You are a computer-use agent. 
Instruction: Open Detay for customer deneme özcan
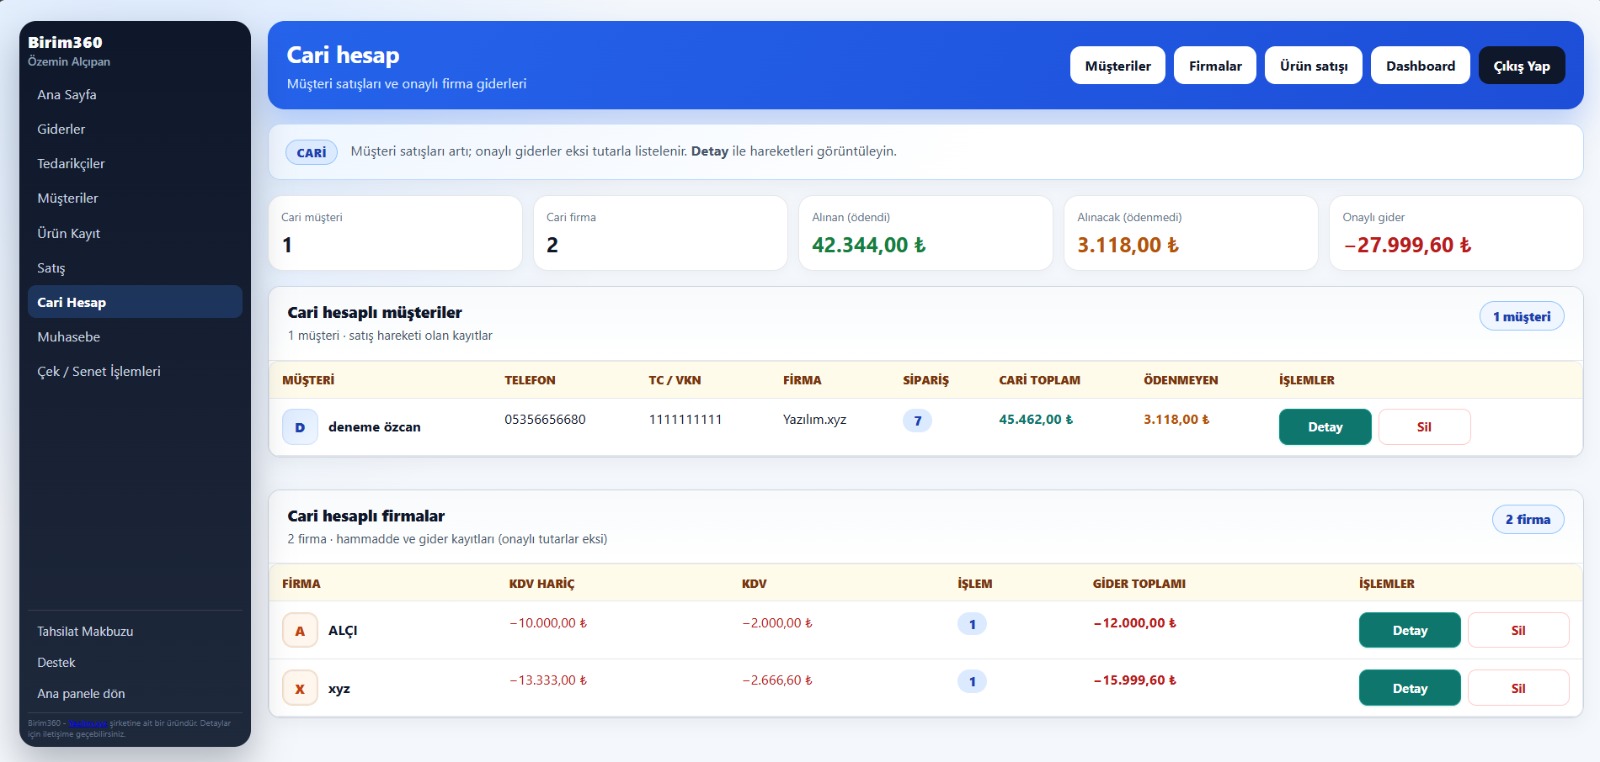pyautogui.click(x=1325, y=427)
